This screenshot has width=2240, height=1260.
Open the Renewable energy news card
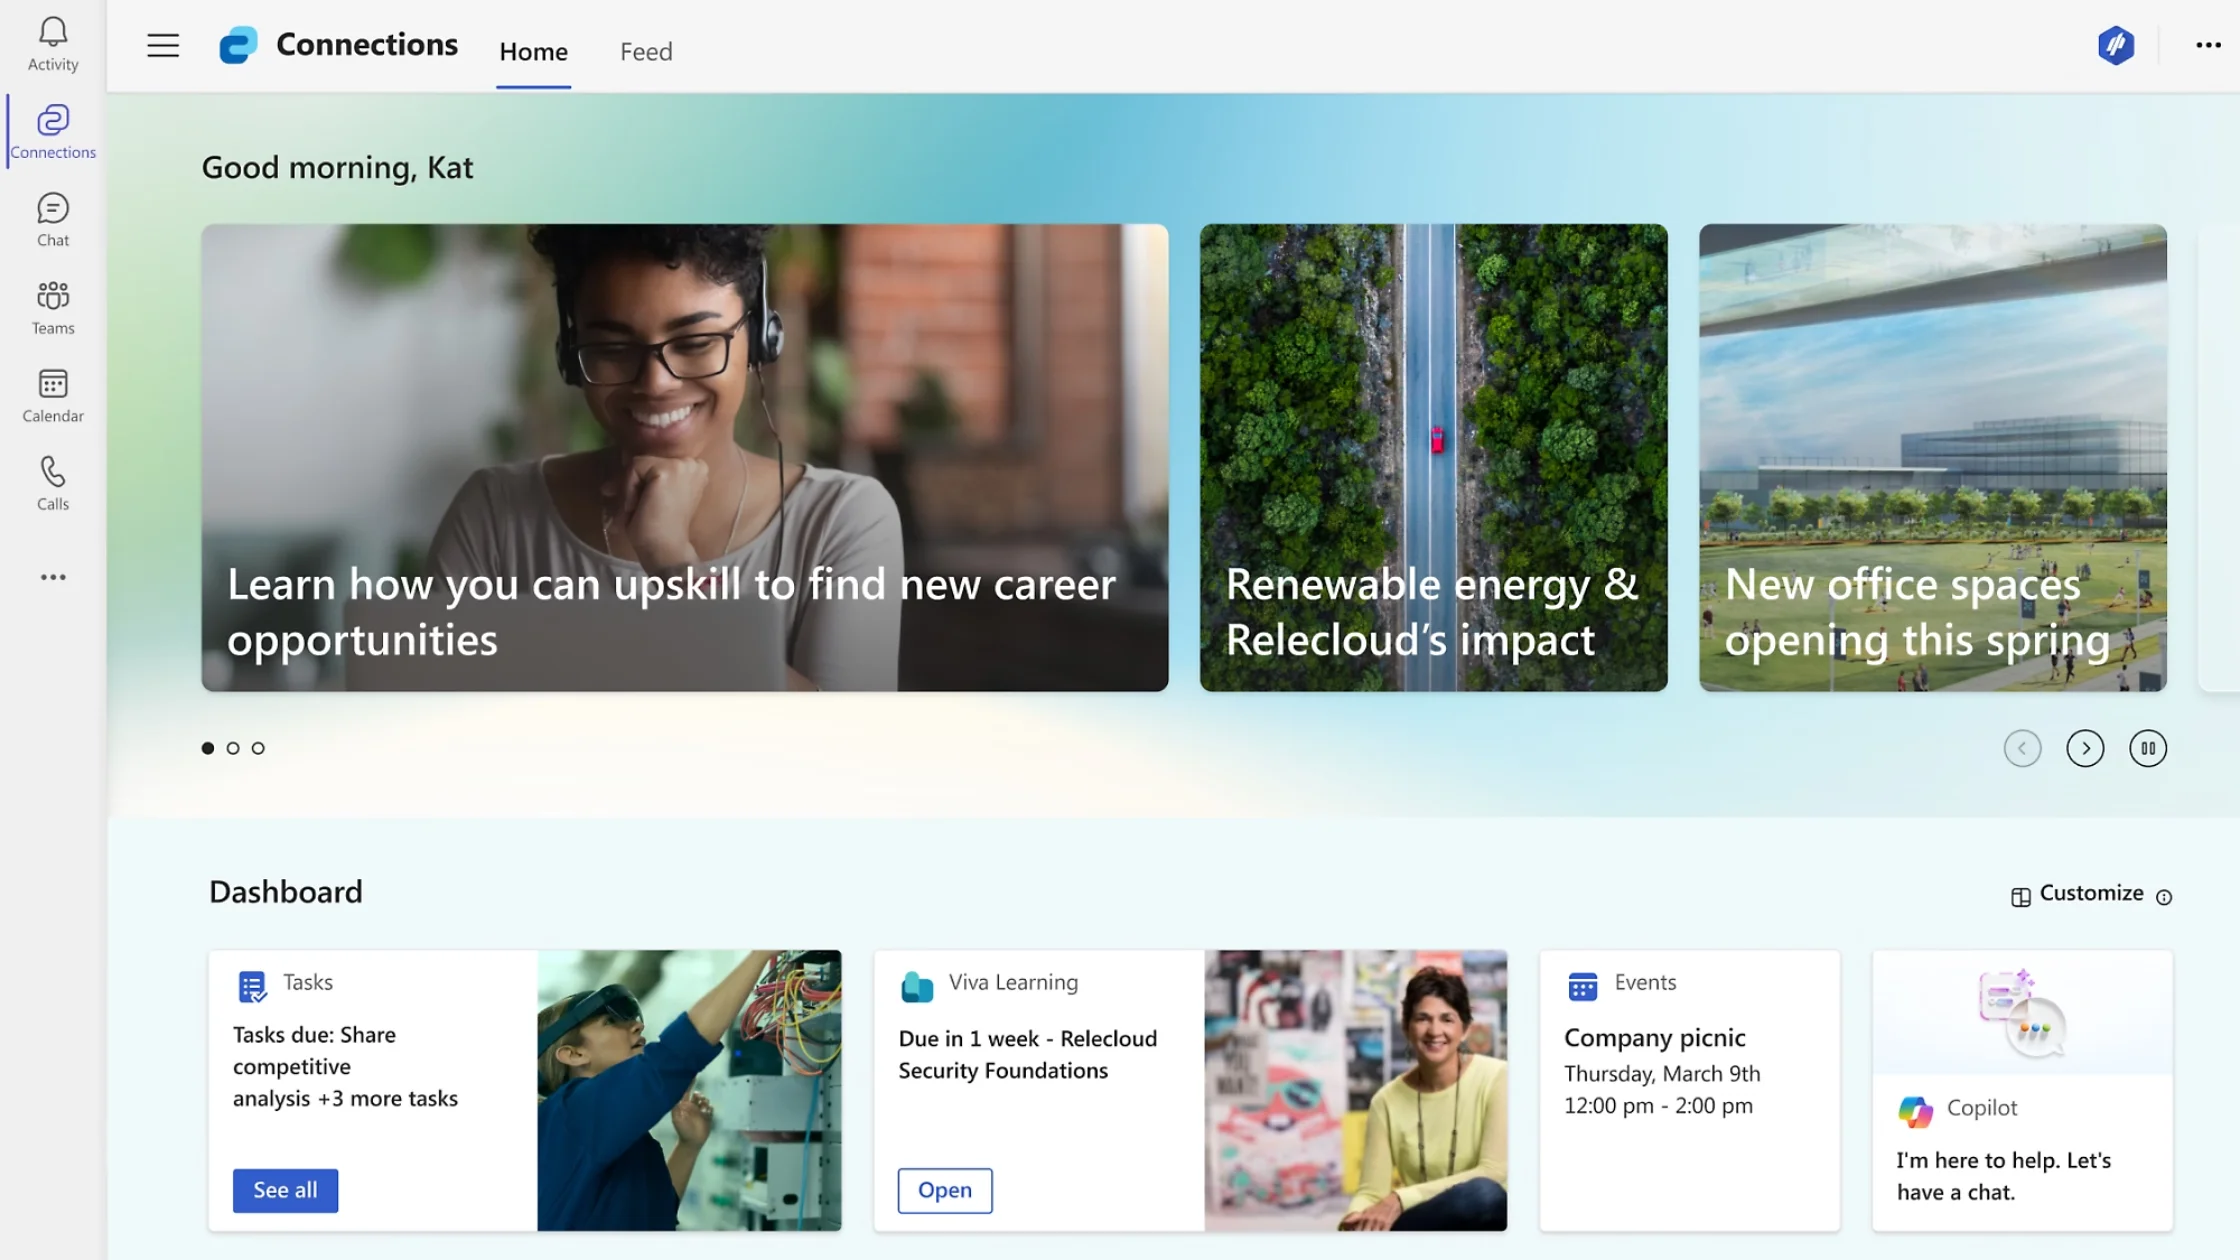(x=1433, y=457)
